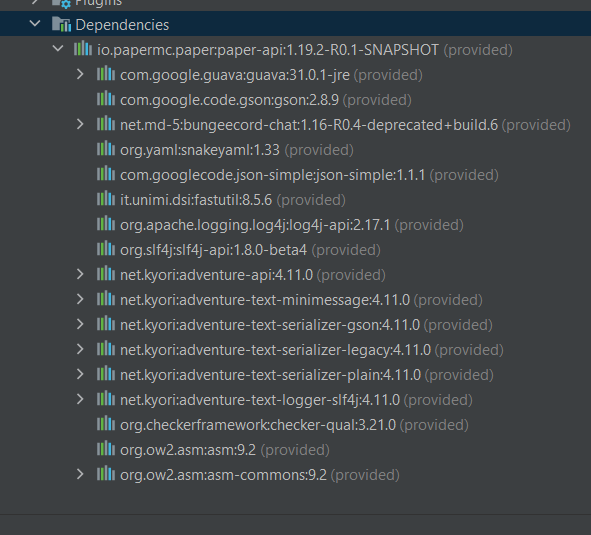Expand the adventure-api:4.11.0 node
Image resolution: width=591 pixels, height=535 pixels.
pos(80,274)
